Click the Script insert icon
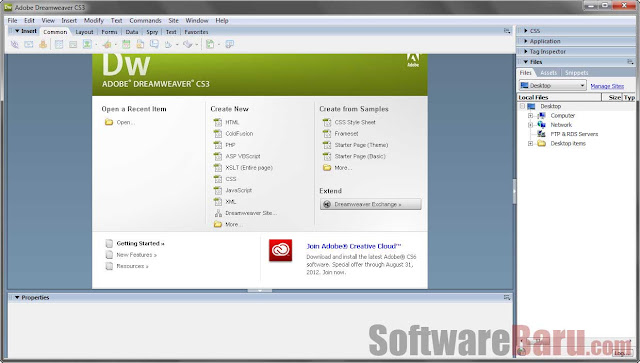This screenshot has width=640, height=363. click(x=187, y=45)
